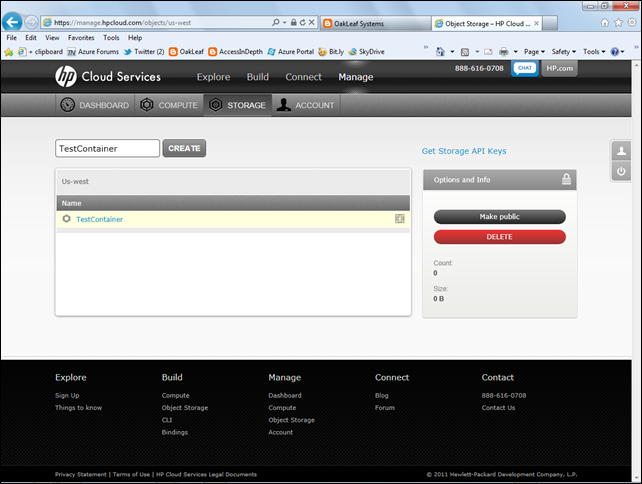Image resolution: width=642 pixels, height=484 pixels.
Task: Click the CREATE button
Action: pyautogui.click(x=184, y=148)
